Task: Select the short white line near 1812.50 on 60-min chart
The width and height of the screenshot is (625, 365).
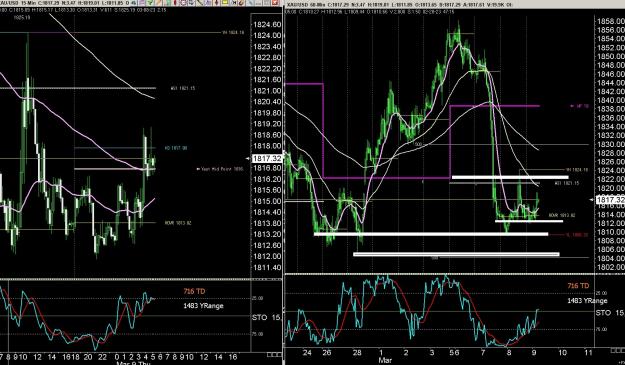Action: tap(529, 221)
